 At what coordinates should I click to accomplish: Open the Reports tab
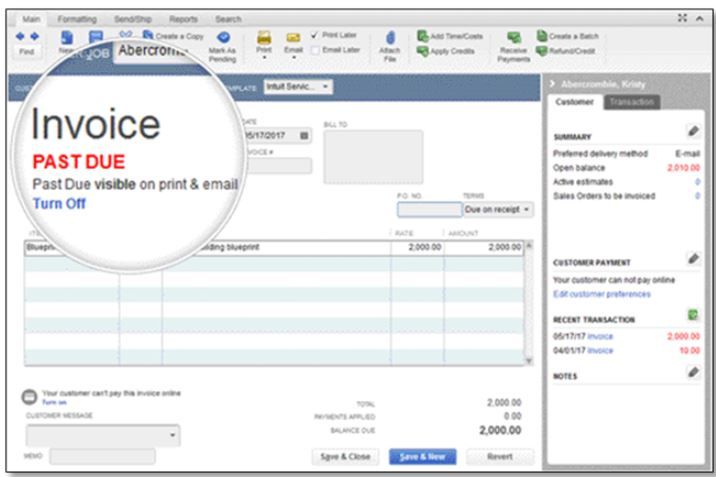[x=184, y=19]
